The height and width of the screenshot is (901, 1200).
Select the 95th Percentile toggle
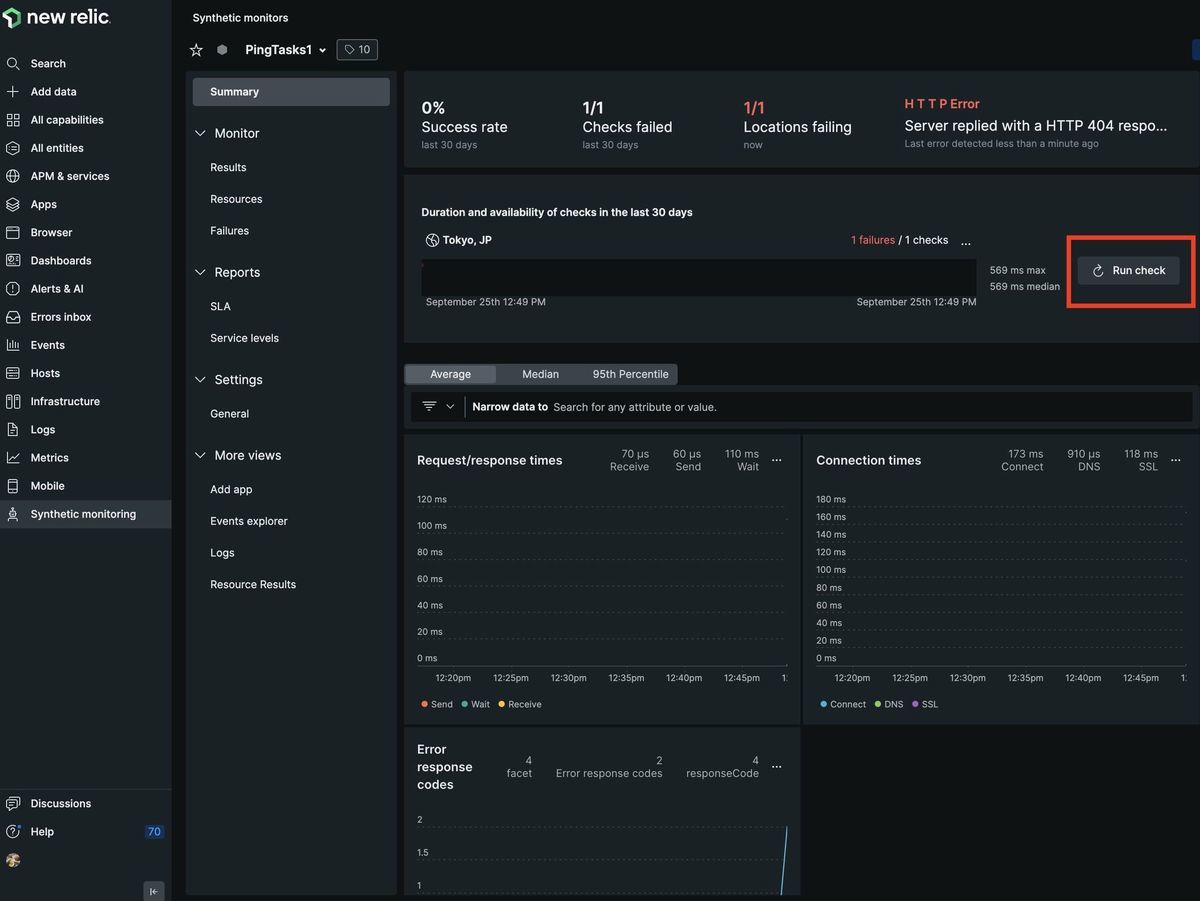coord(630,374)
